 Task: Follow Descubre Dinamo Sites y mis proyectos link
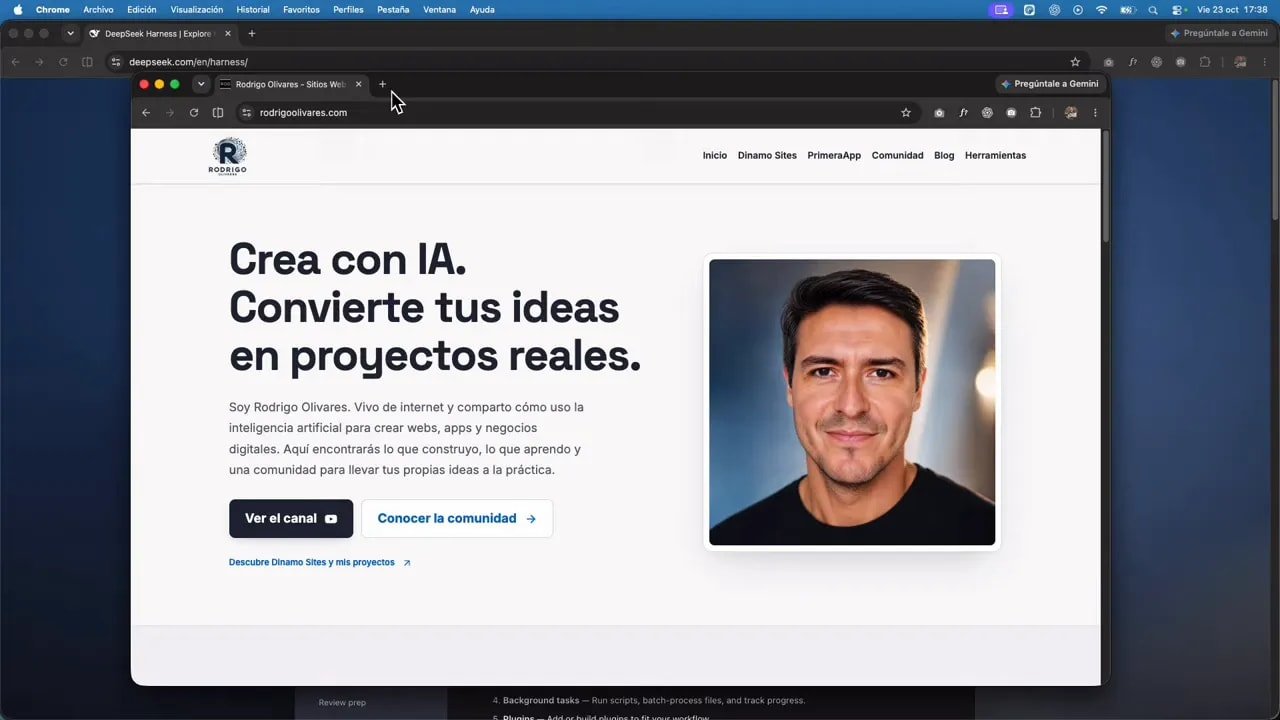pyautogui.click(x=320, y=562)
